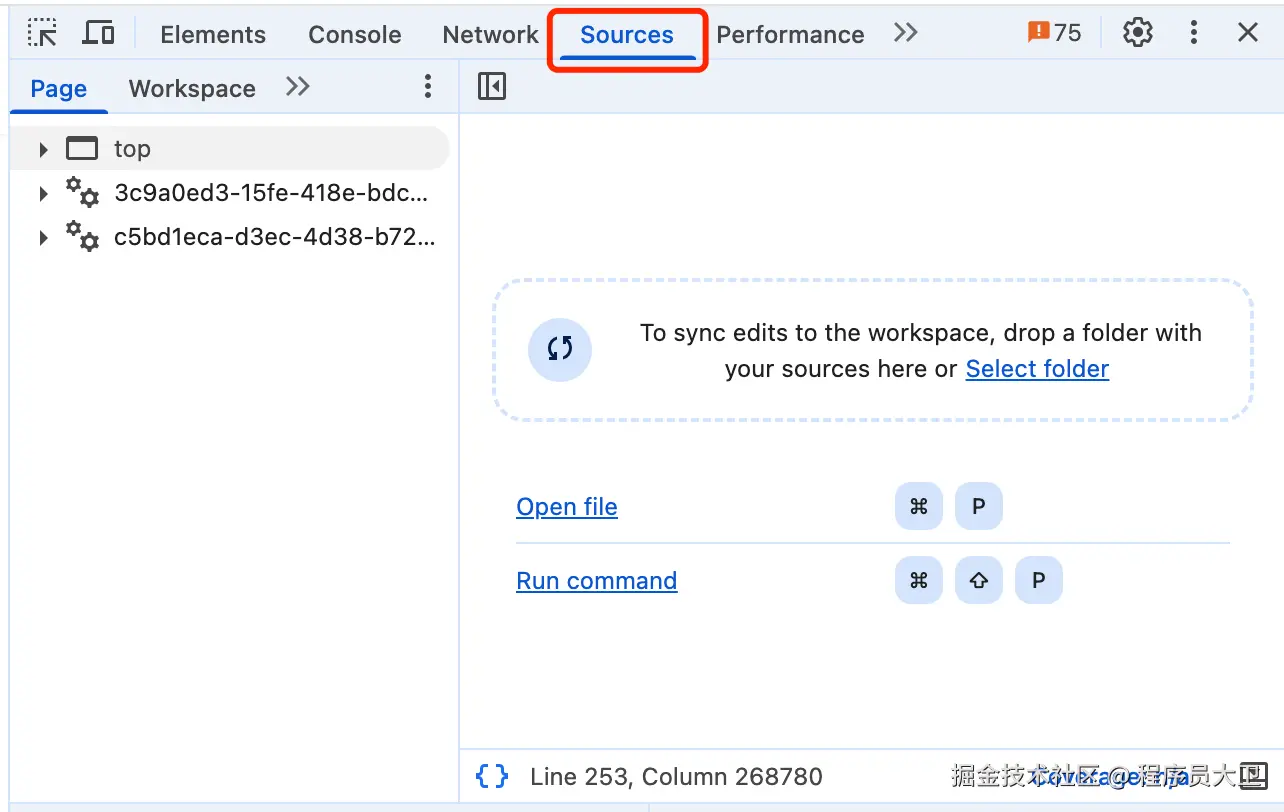Open the customize DevTools three-dot menu
This screenshot has width=1284, height=812.
pos(1193,33)
